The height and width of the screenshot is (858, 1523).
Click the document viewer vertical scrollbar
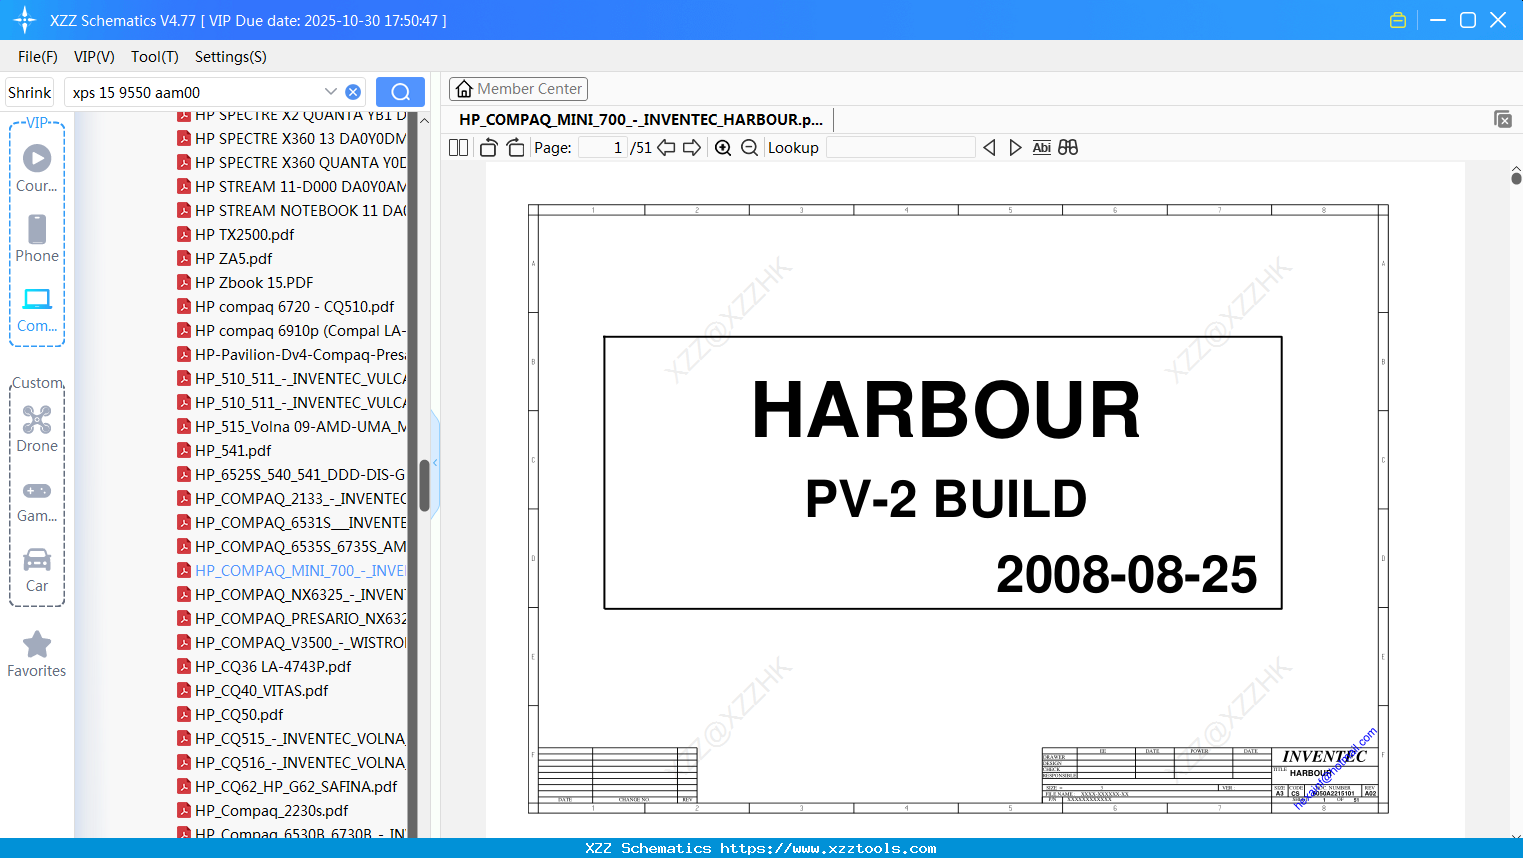[1516, 178]
